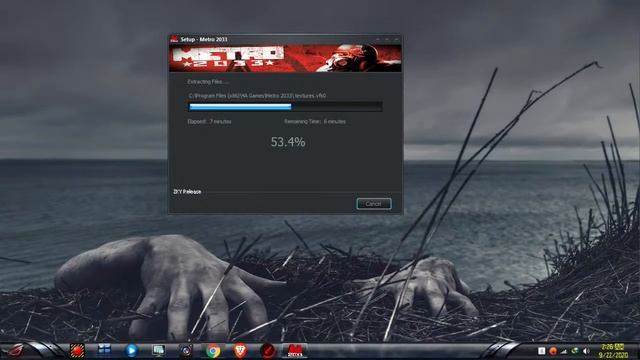Click the Metro 2033 banner image
The image size is (640, 360).
pos(285,58)
